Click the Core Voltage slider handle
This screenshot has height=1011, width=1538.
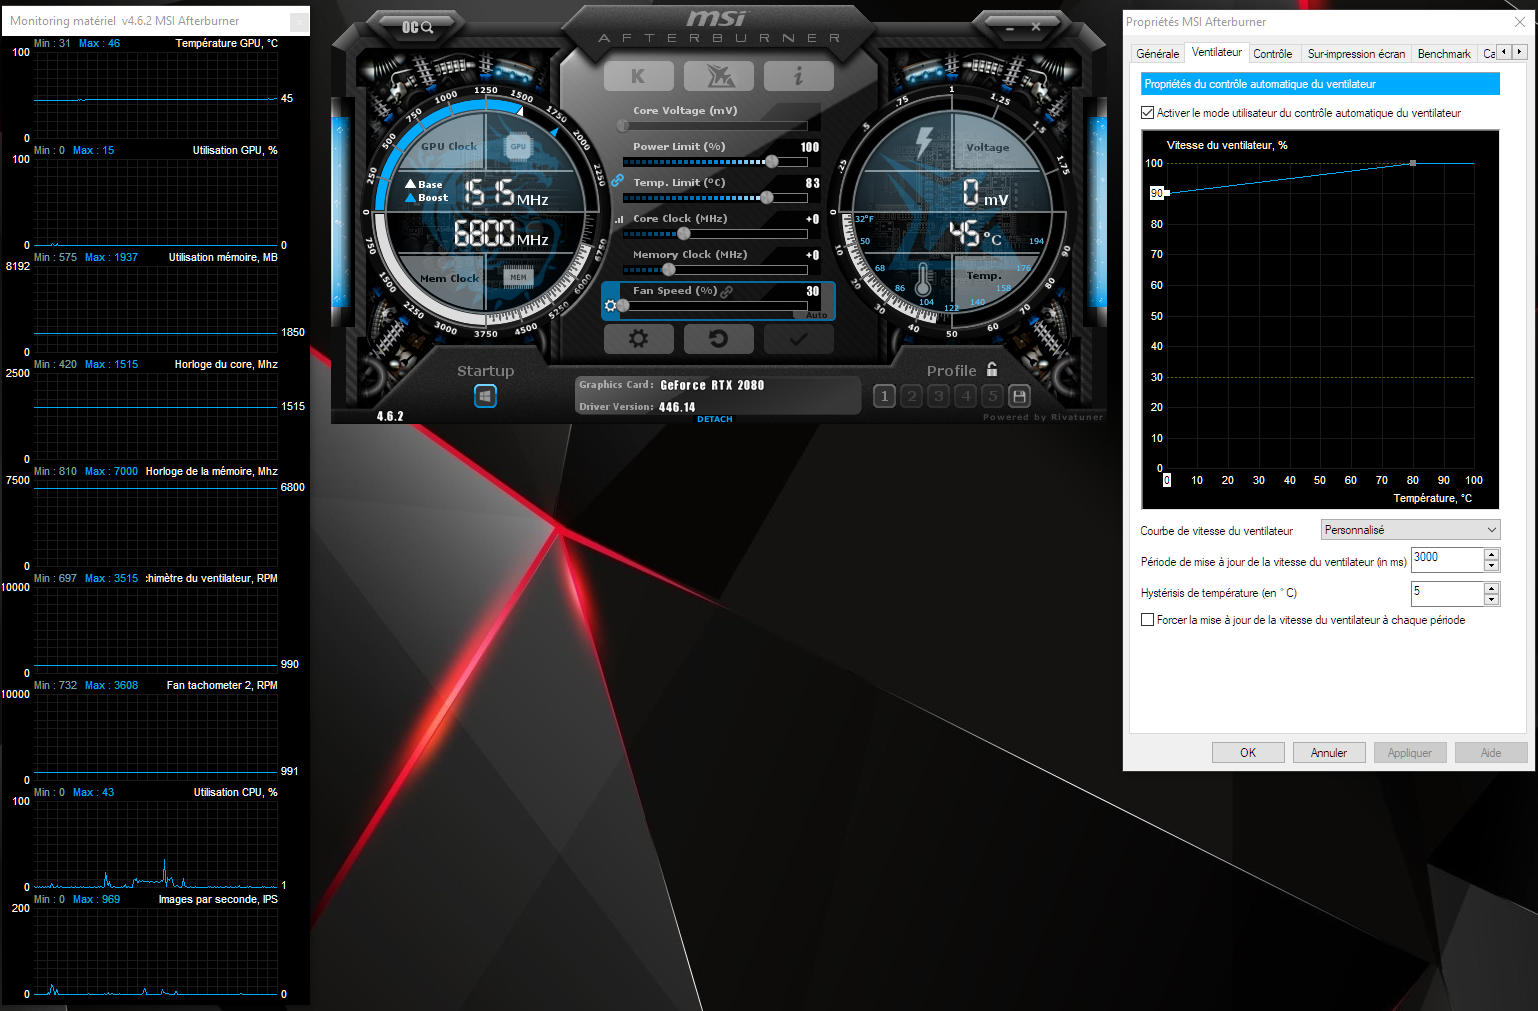(x=623, y=125)
